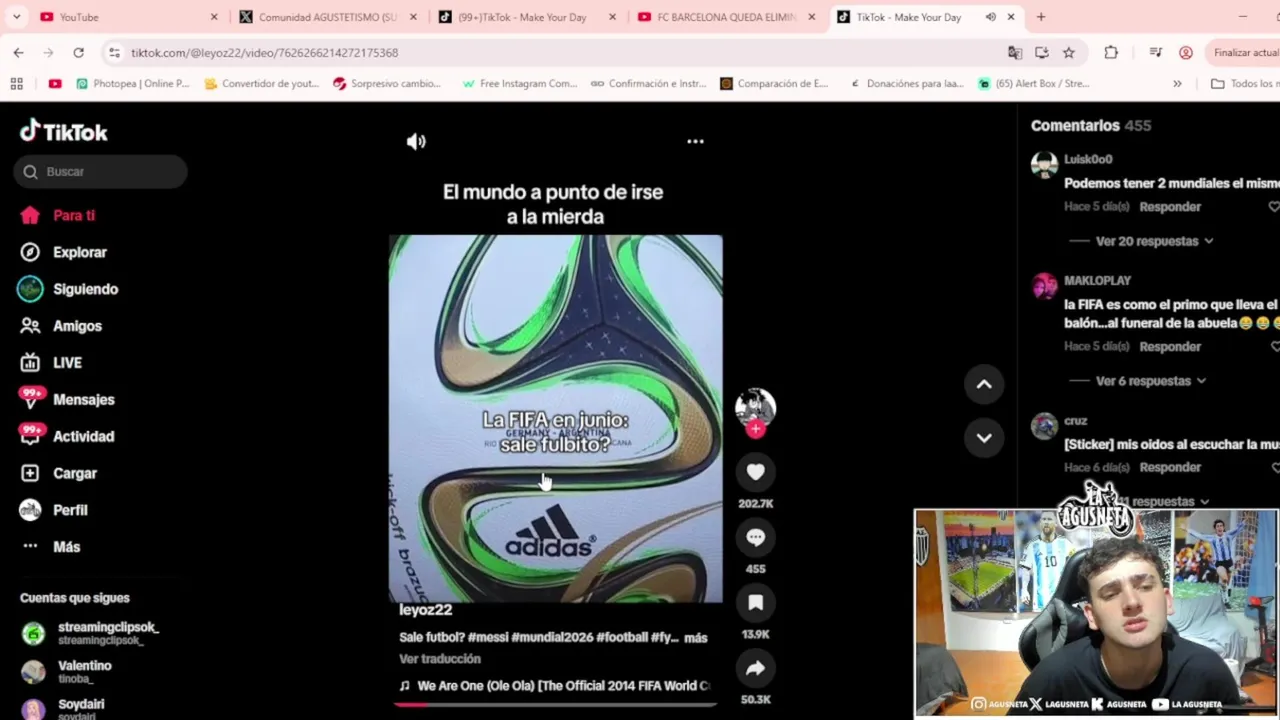
Task: Mute the TikTok video sound
Action: point(416,142)
